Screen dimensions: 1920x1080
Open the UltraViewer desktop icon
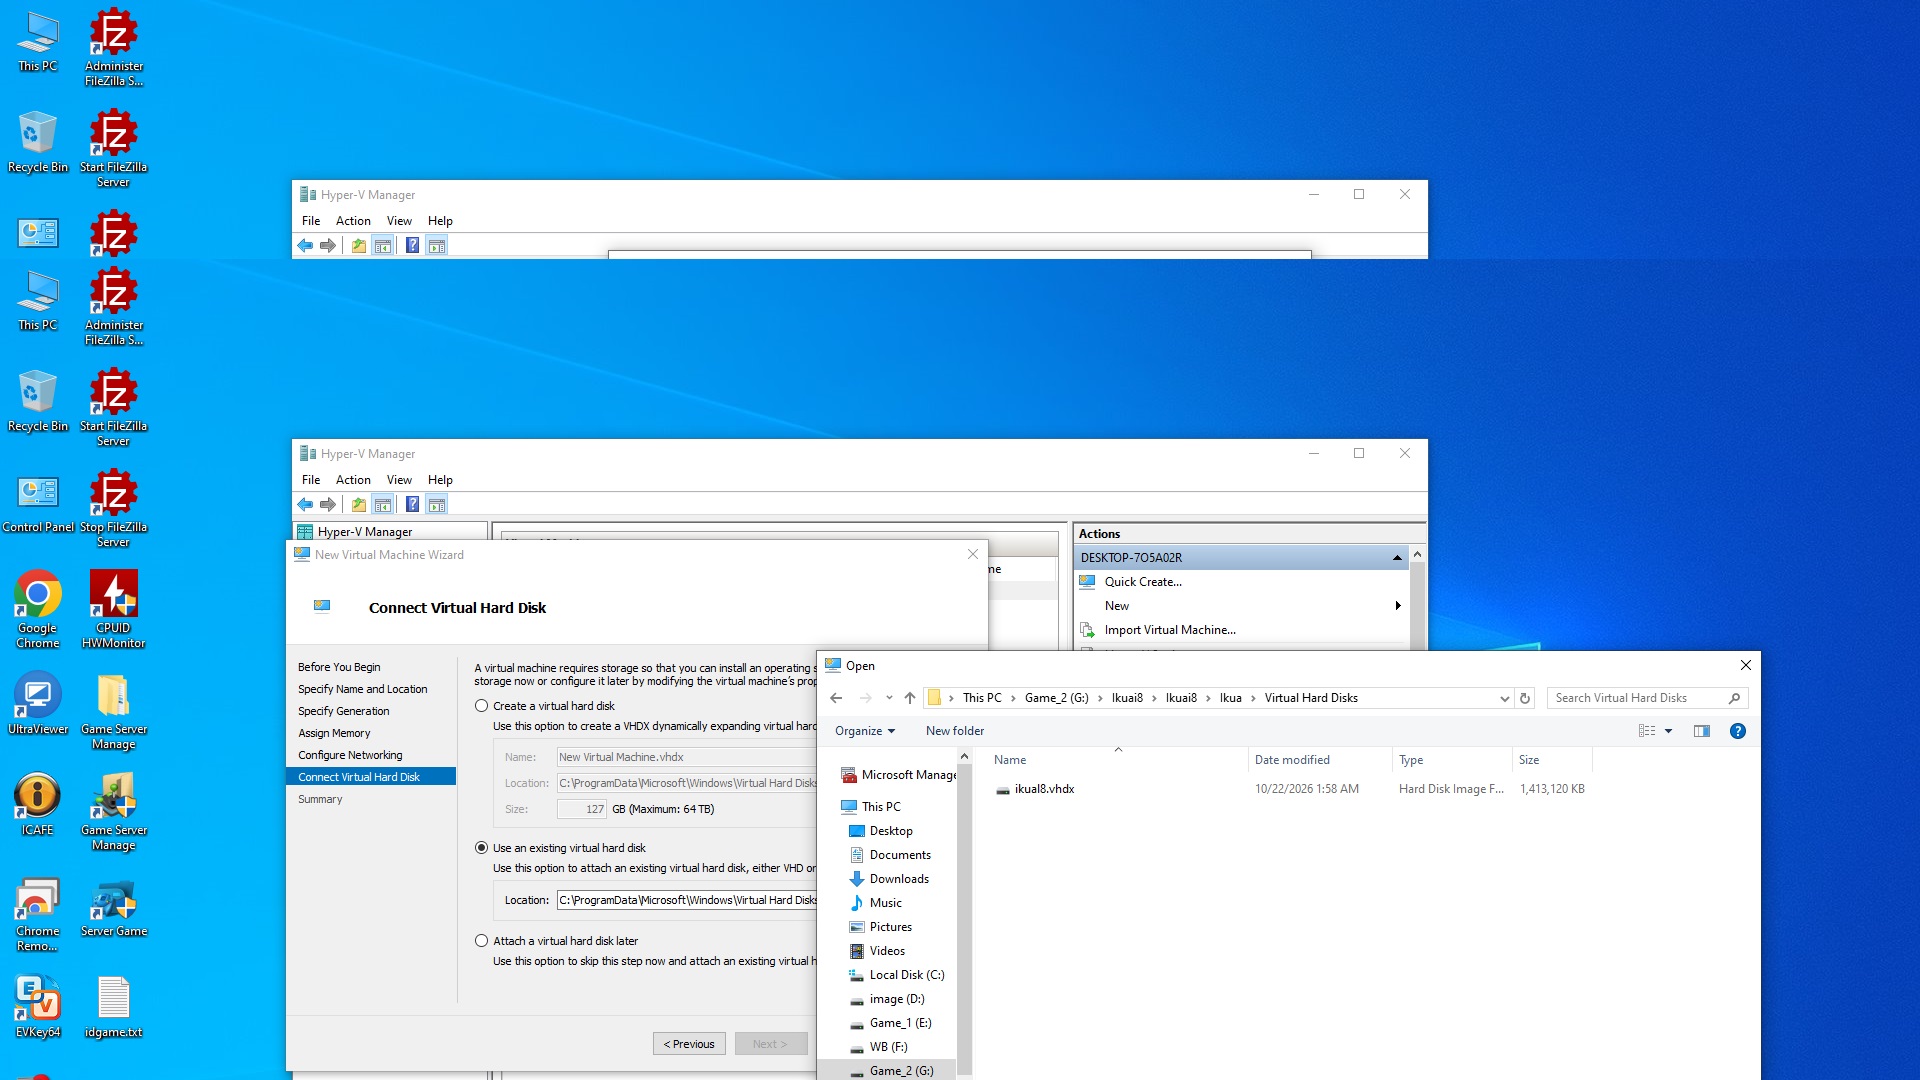tap(38, 703)
